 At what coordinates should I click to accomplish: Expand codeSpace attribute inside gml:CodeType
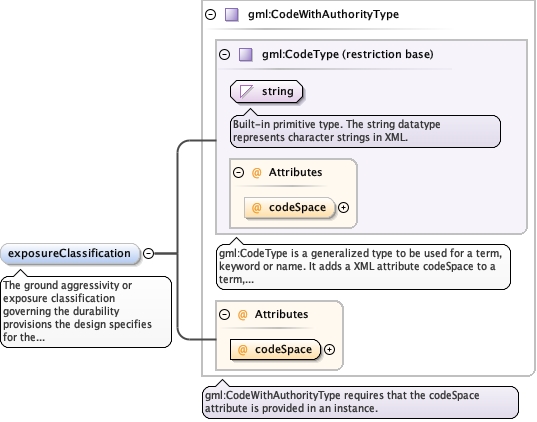pos(344,208)
